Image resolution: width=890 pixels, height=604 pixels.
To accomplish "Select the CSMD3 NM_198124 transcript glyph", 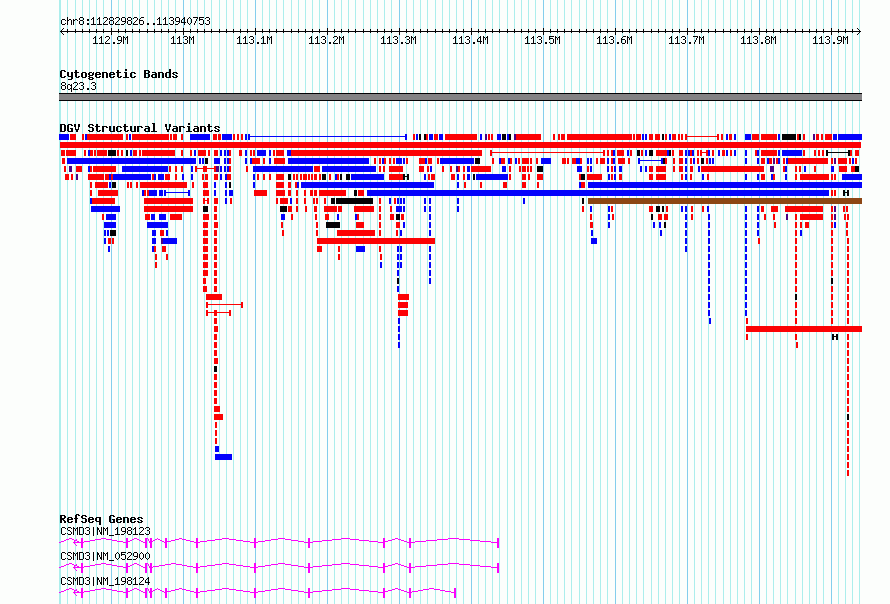I will (x=258, y=593).
